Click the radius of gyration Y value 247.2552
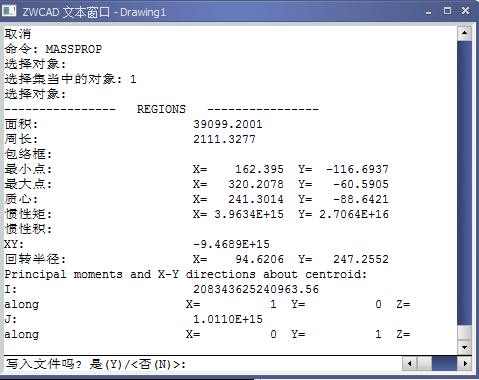 [x=361, y=259]
